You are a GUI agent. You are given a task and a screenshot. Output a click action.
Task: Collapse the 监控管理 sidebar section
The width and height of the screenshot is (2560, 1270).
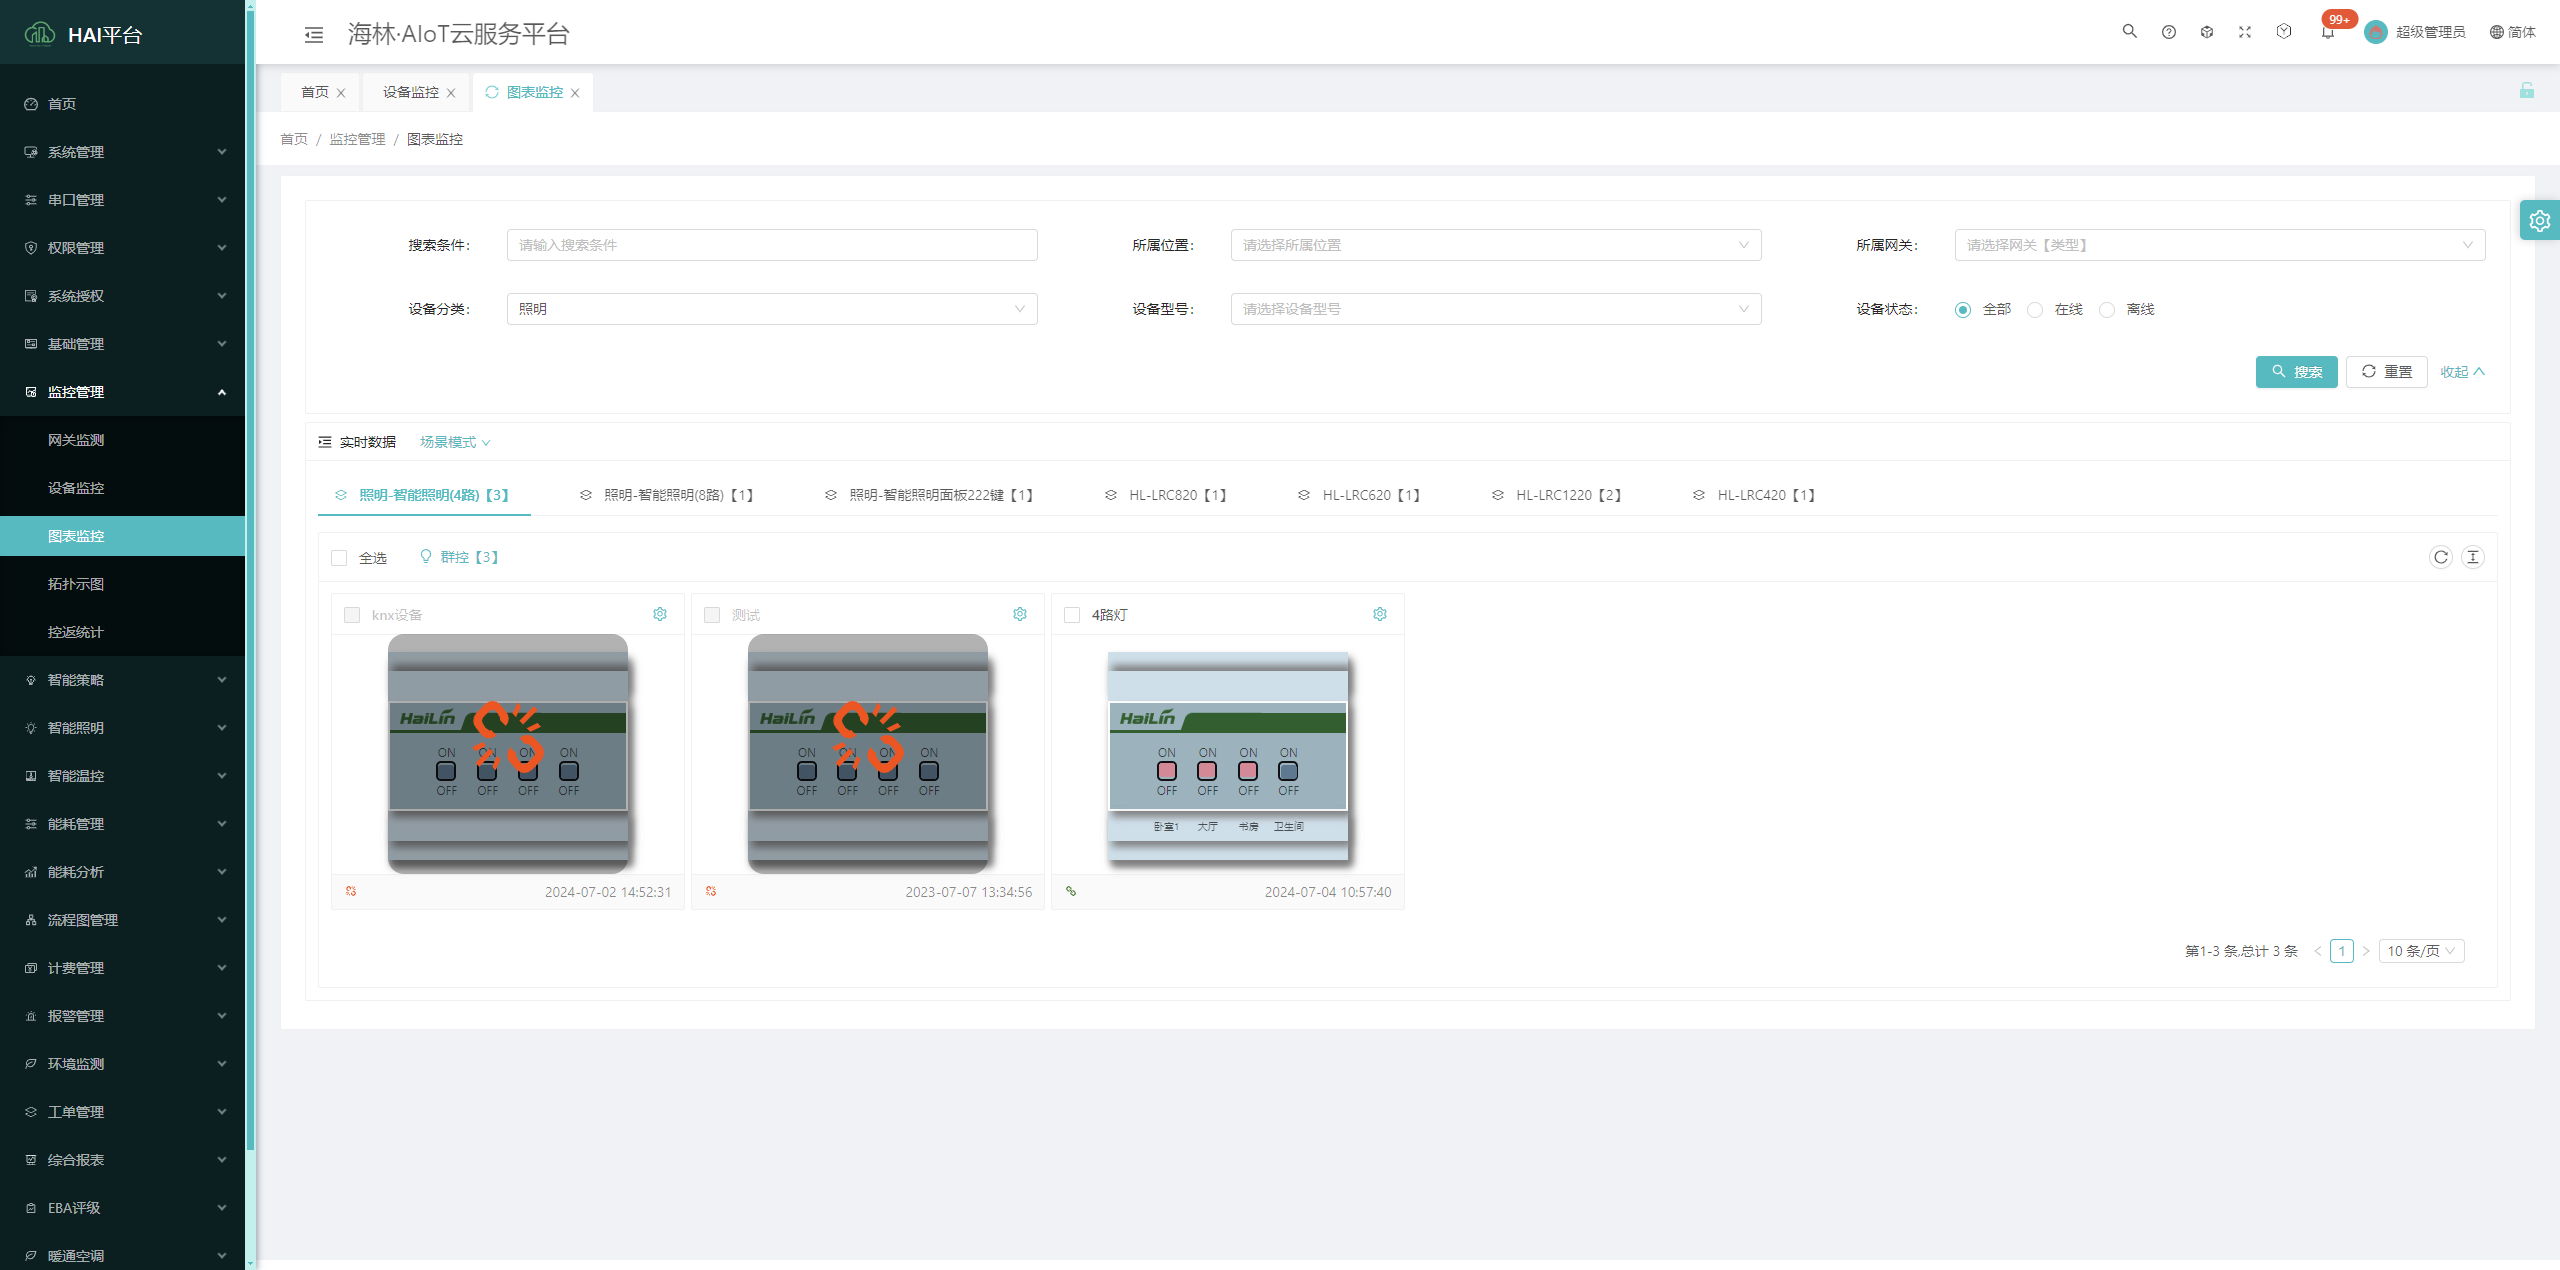pos(122,392)
